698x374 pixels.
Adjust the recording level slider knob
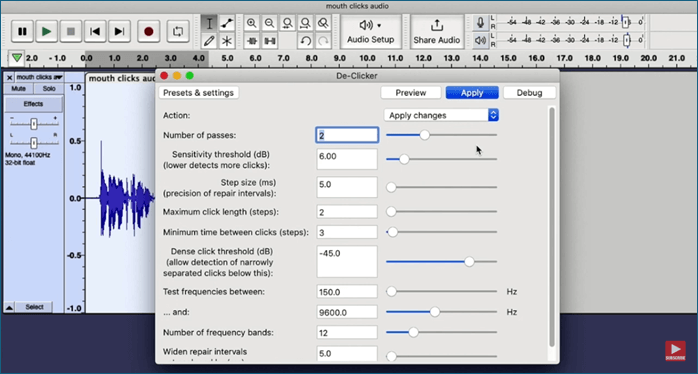point(625,22)
